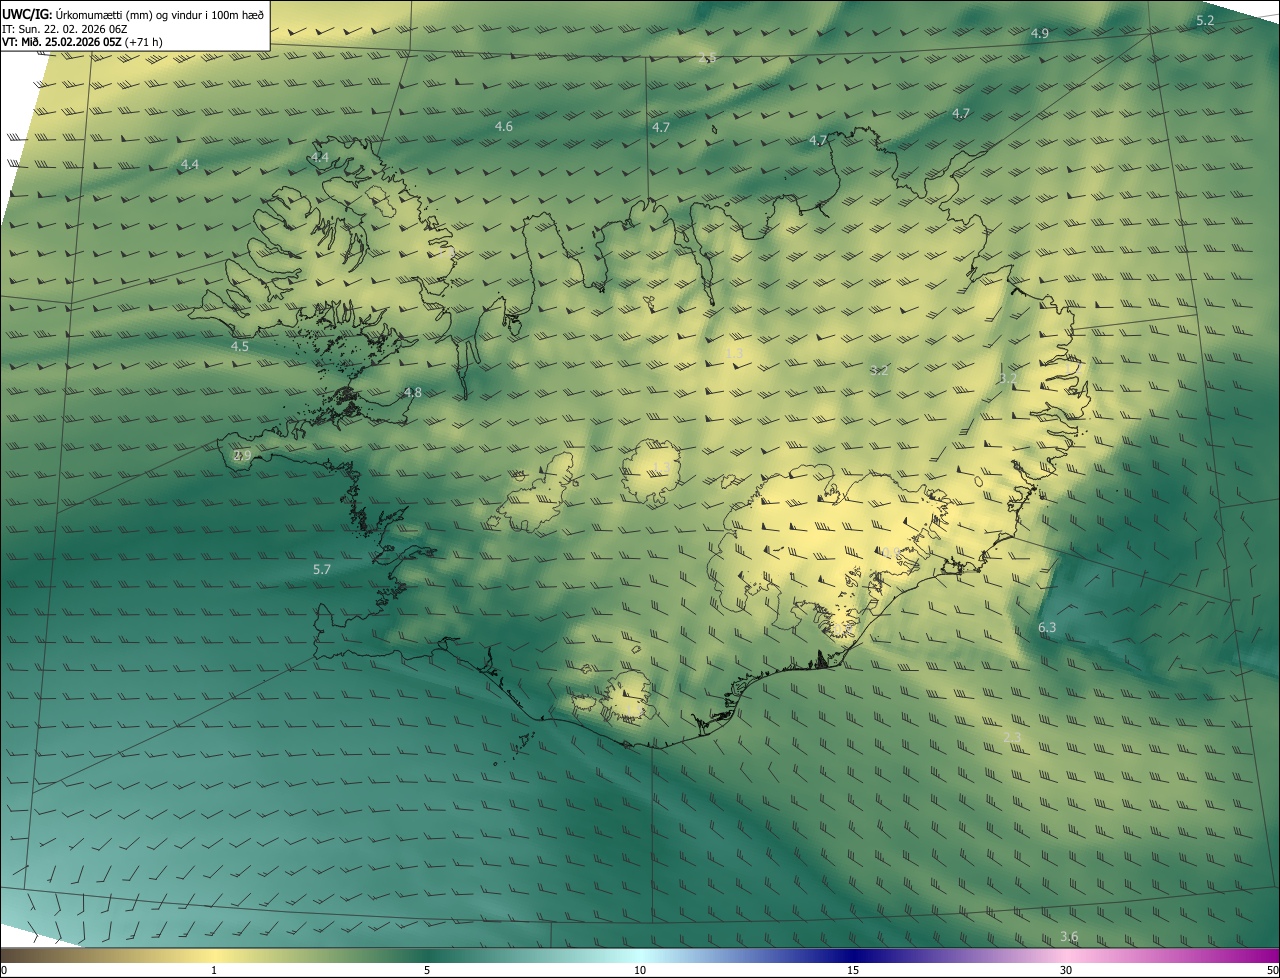
Task: Click the colour scale tick labelled 5
Action: 427,970
